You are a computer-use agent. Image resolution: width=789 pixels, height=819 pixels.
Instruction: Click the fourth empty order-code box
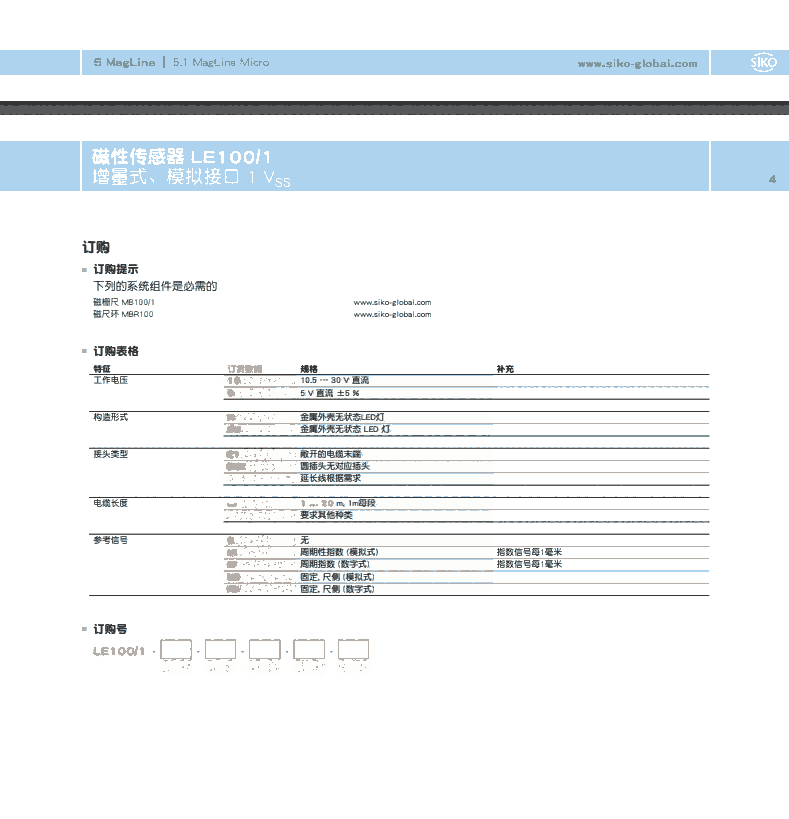tap(309, 650)
